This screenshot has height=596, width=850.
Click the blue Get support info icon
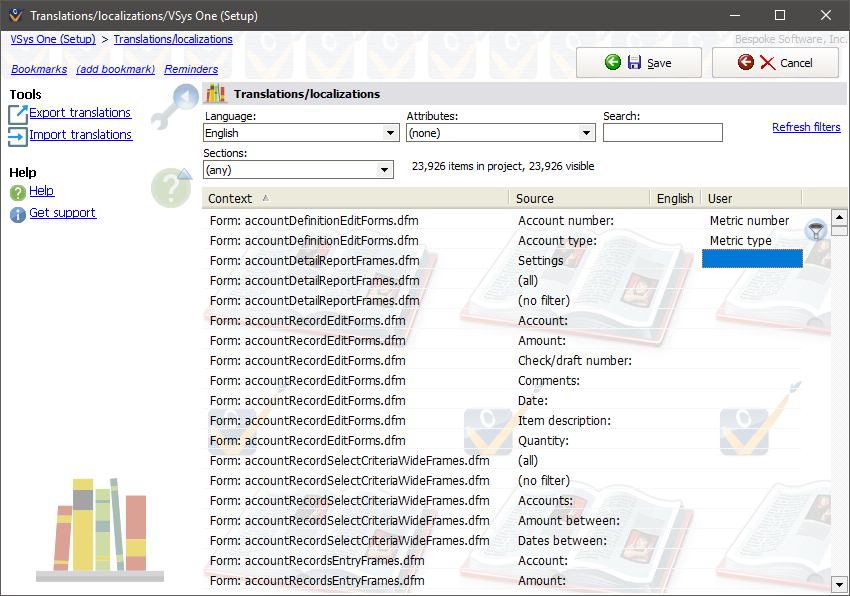[18, 214]
